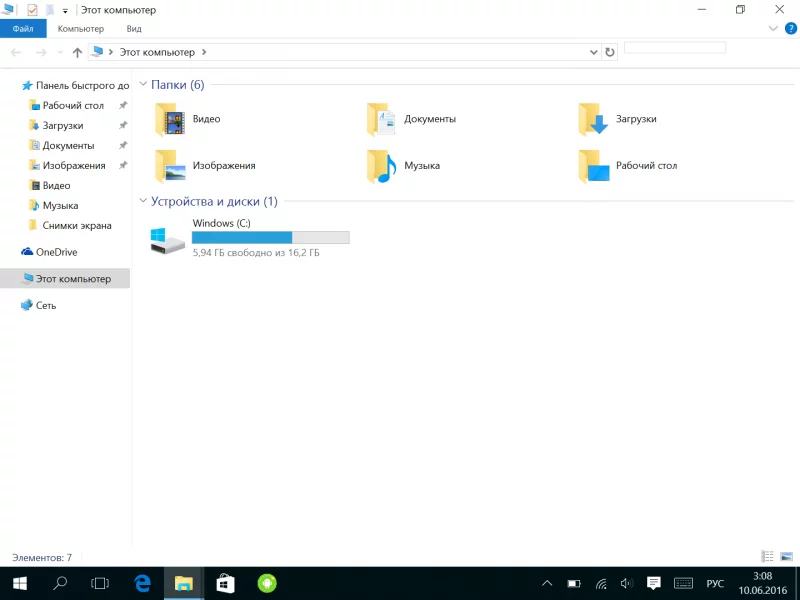
Task: Collapse the Устройства и диски (1) group
Action: click(x=143, y=201)
